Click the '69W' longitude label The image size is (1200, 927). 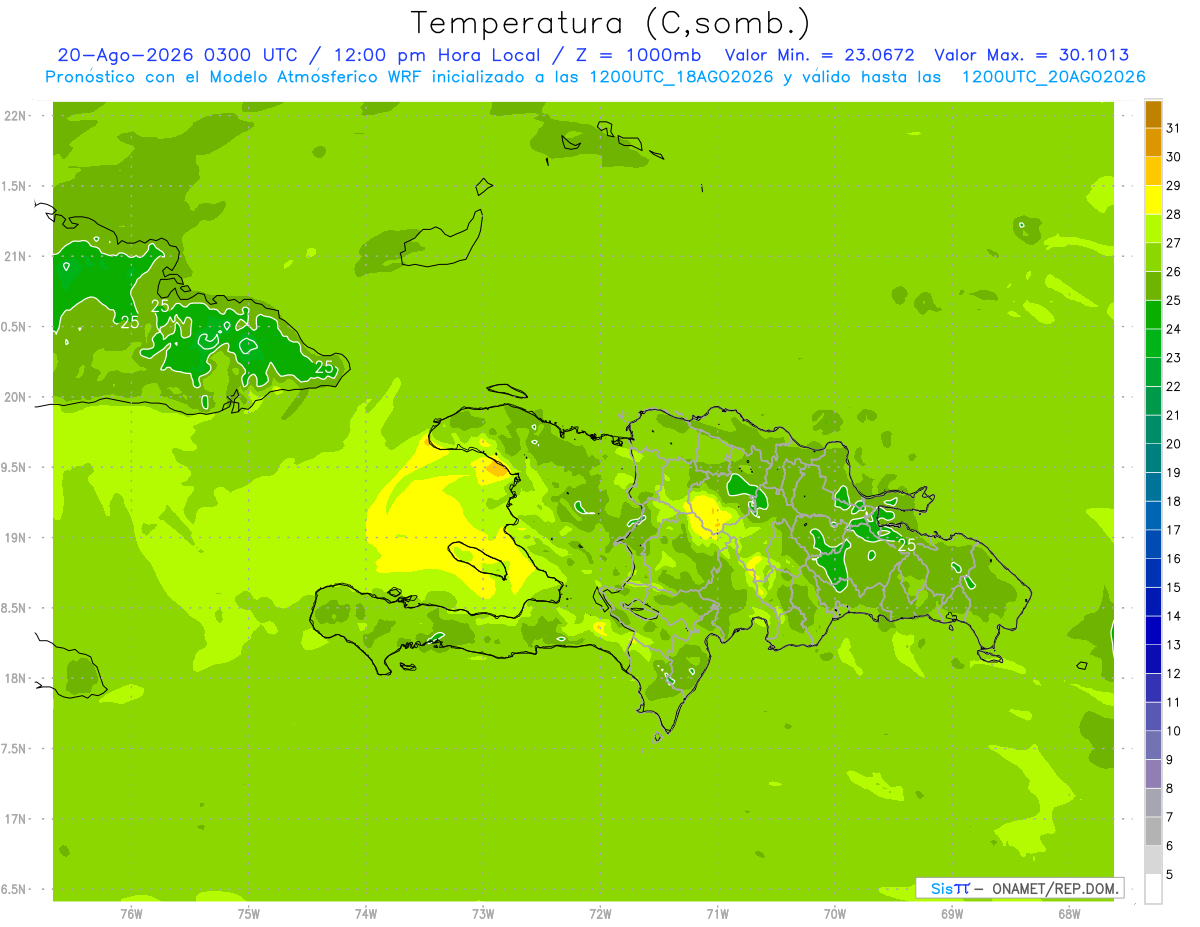click(x=952, y=913)
